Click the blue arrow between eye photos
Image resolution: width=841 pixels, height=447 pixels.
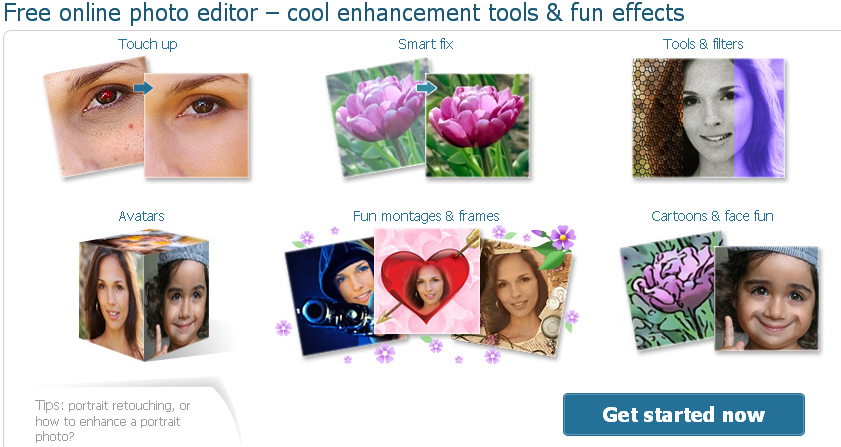[143, 87]
